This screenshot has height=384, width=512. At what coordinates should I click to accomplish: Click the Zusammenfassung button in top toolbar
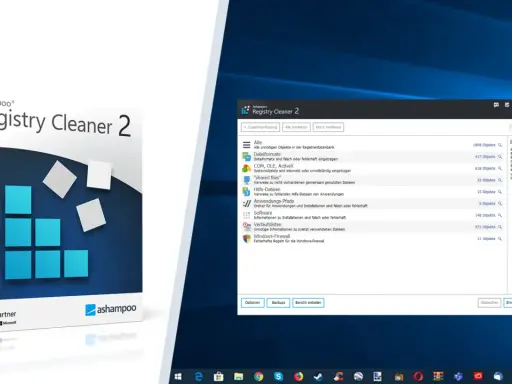261,127
